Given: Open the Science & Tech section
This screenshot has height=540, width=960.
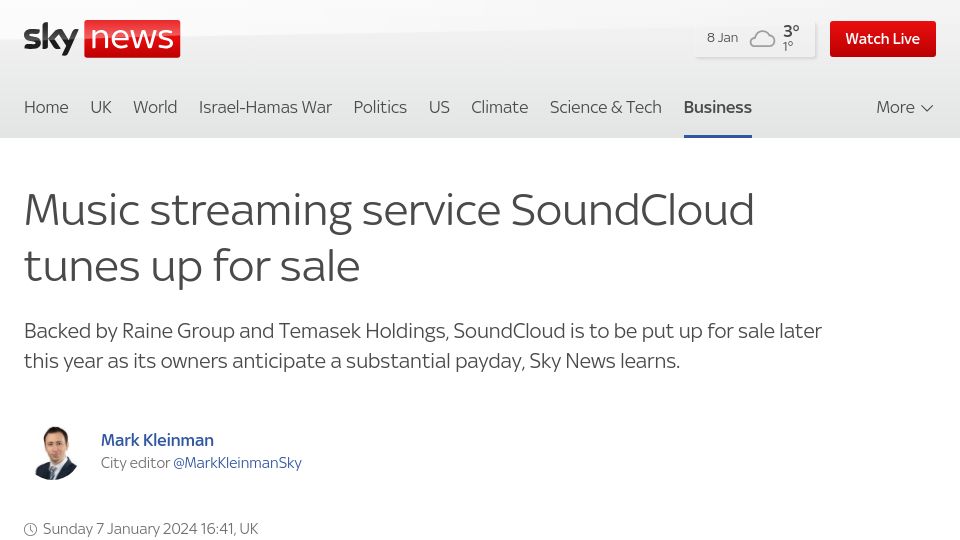Looking at the screenshot, I should tap(606, 107).
